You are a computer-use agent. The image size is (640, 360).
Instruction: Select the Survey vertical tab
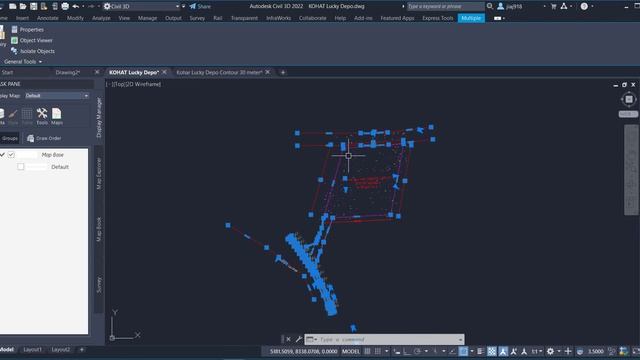(99, 284)
